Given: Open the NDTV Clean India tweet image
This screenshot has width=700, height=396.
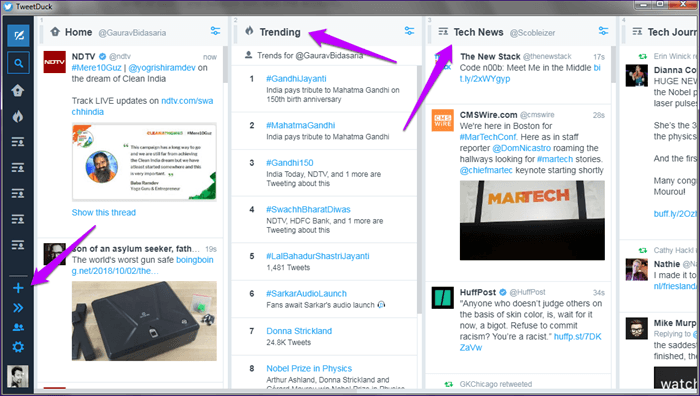Looking at the screenshot, I should (x=144, y=162).
